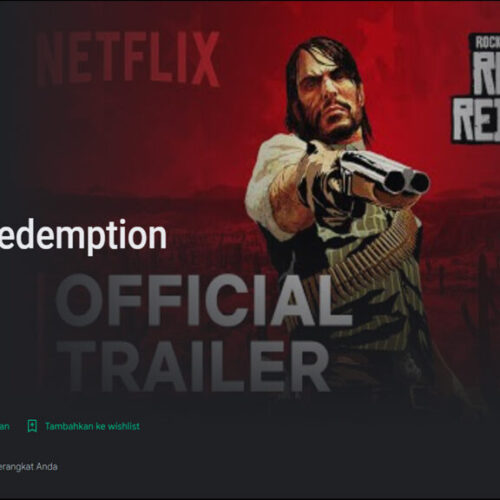This screenshot has height=500, width=500.
Task: Click the double-barrel shotgun muzzle
Action: pos(407,182)
